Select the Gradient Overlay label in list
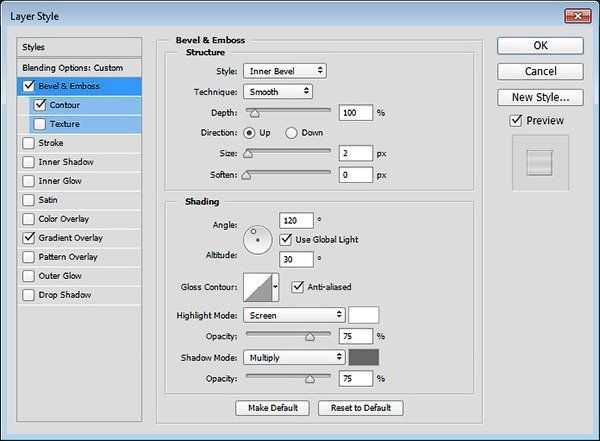This screenshot has height=441, width=600. 70,238
